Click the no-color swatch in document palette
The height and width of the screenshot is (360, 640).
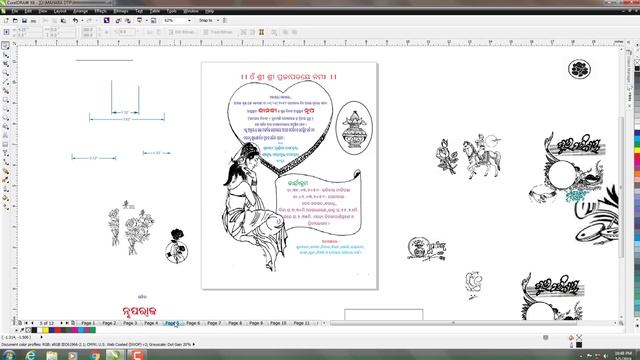28,330
